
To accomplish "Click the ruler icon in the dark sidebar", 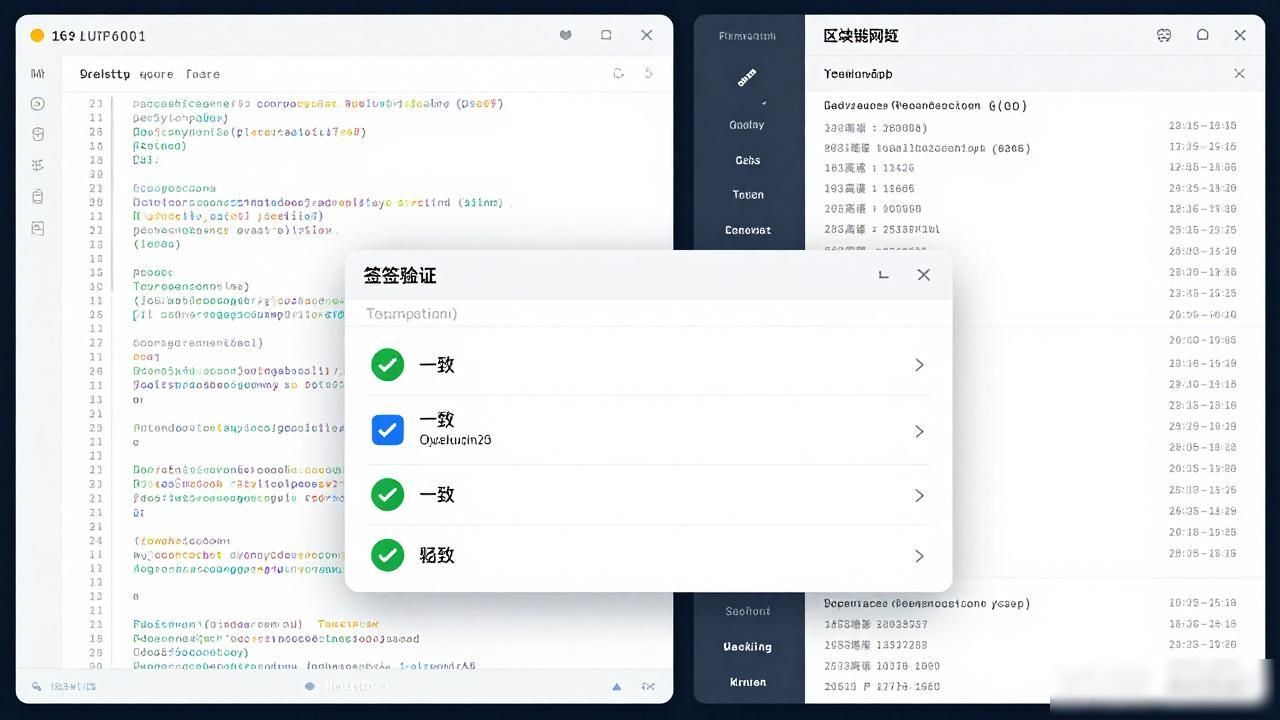I will click(x=747, y=77).
